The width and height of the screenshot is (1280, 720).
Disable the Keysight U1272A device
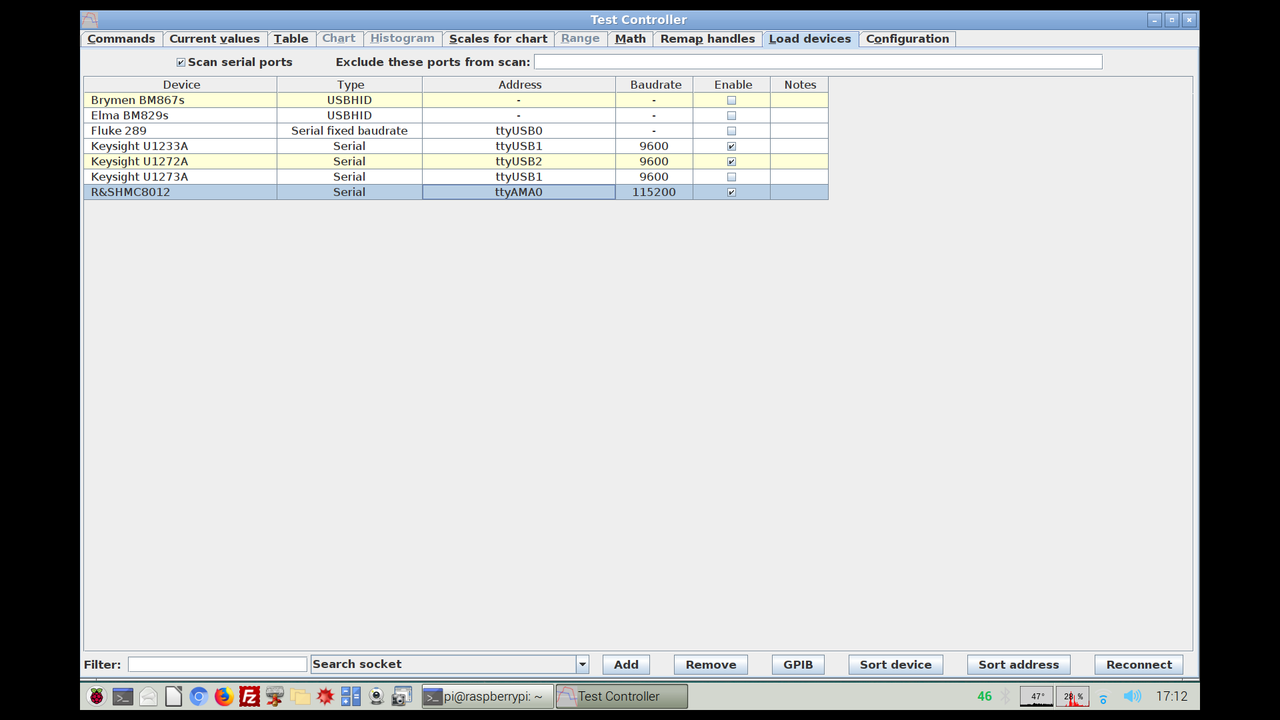click(x=731, y=161)
